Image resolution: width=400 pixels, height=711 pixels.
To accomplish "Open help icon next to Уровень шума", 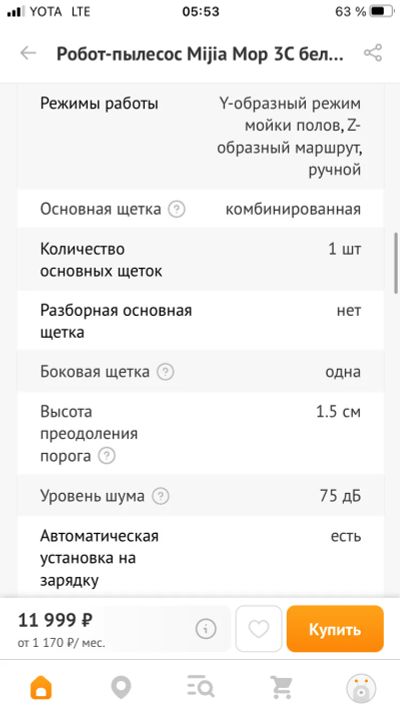I will [x=160, y=496].
